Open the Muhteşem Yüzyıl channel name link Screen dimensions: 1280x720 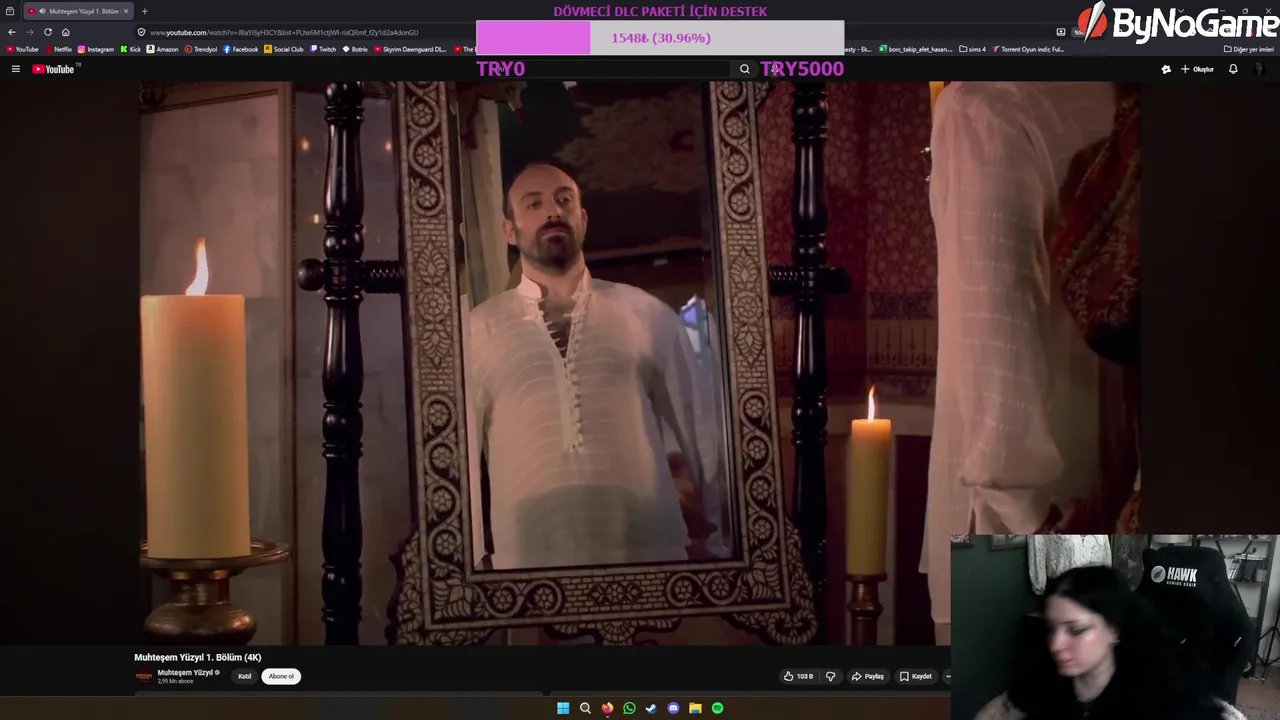tap(185, 673)
